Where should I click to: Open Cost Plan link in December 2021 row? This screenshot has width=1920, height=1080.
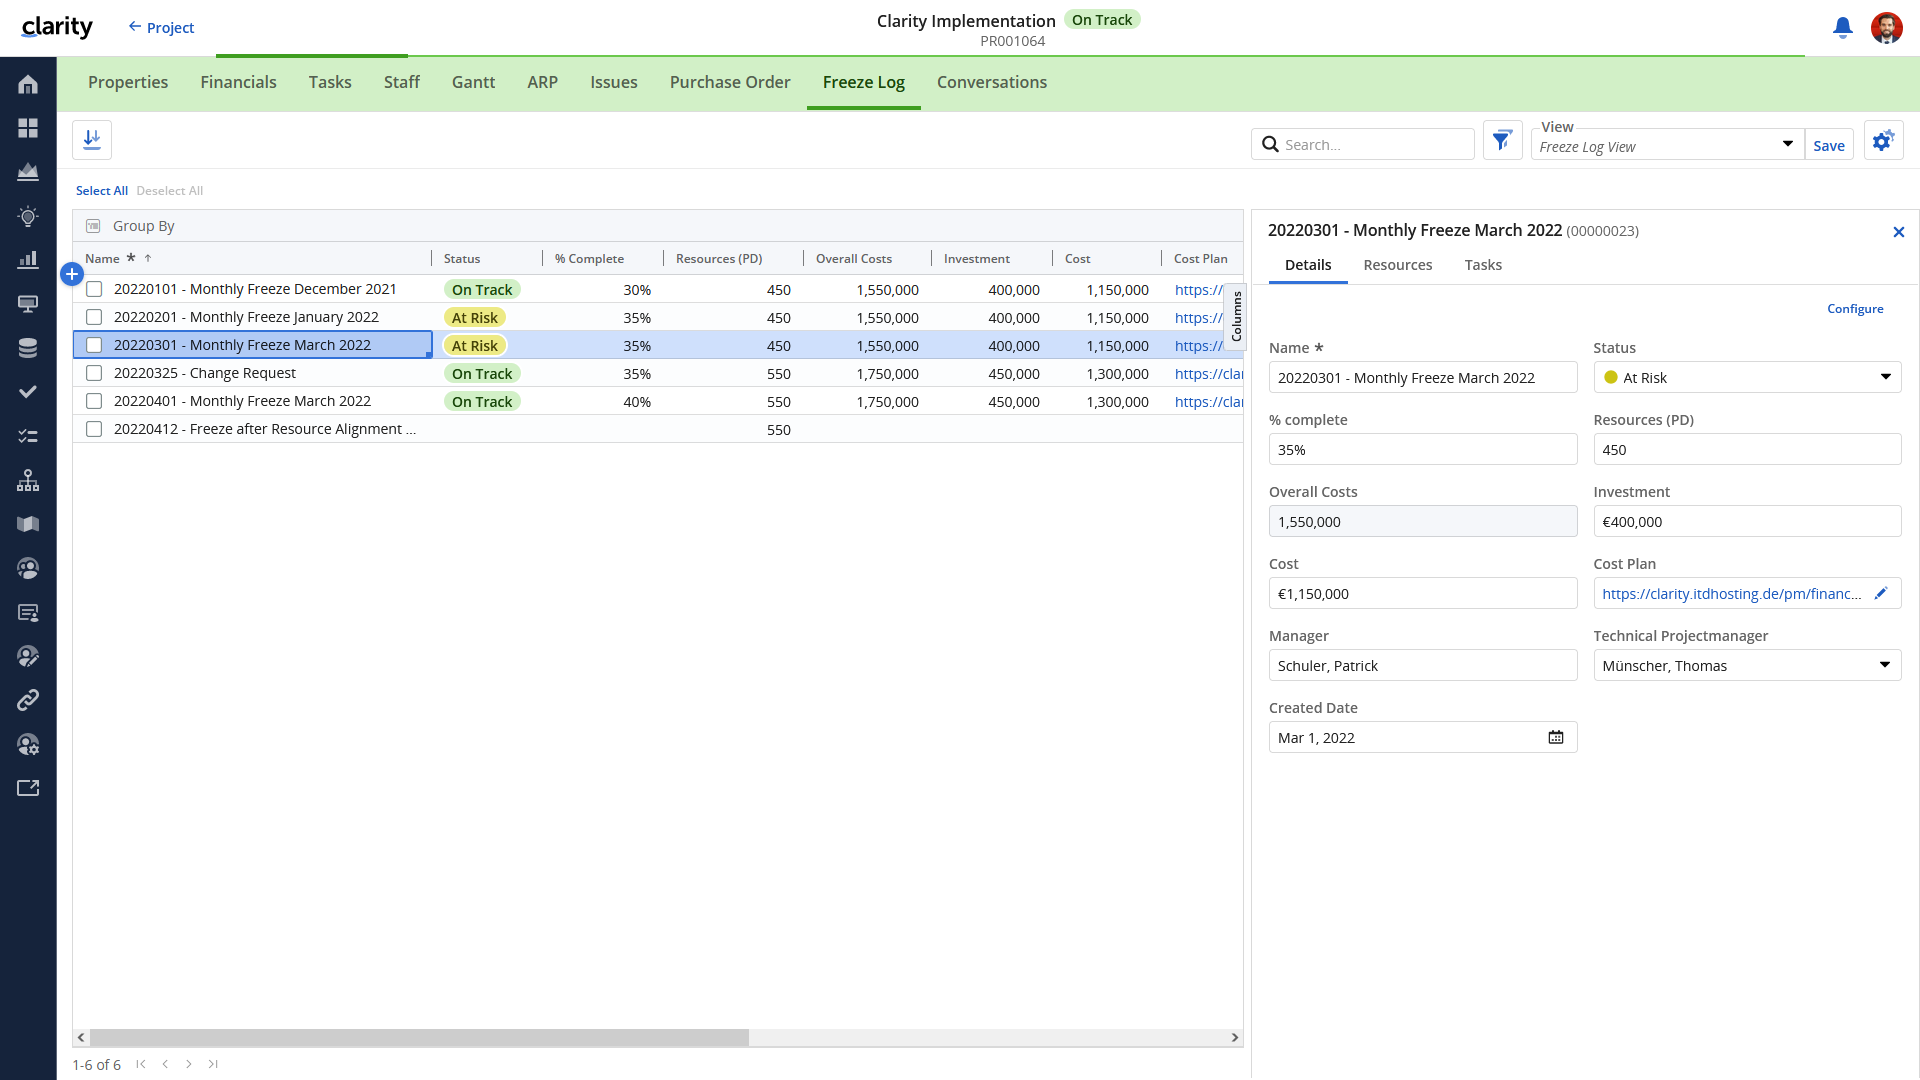tap(1199, 290)
